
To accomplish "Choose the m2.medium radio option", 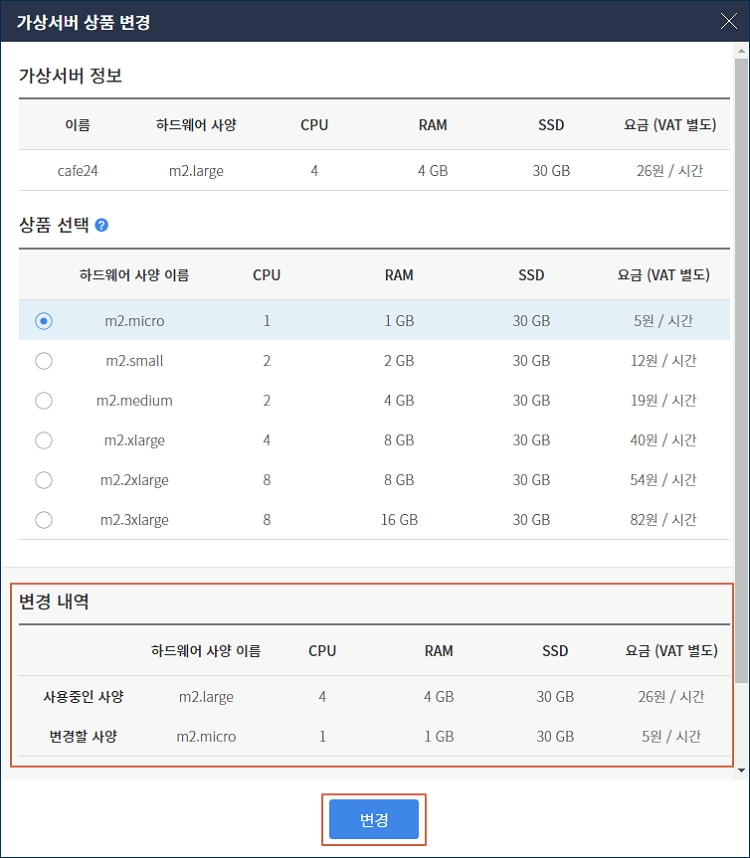I will coord(44,401).
